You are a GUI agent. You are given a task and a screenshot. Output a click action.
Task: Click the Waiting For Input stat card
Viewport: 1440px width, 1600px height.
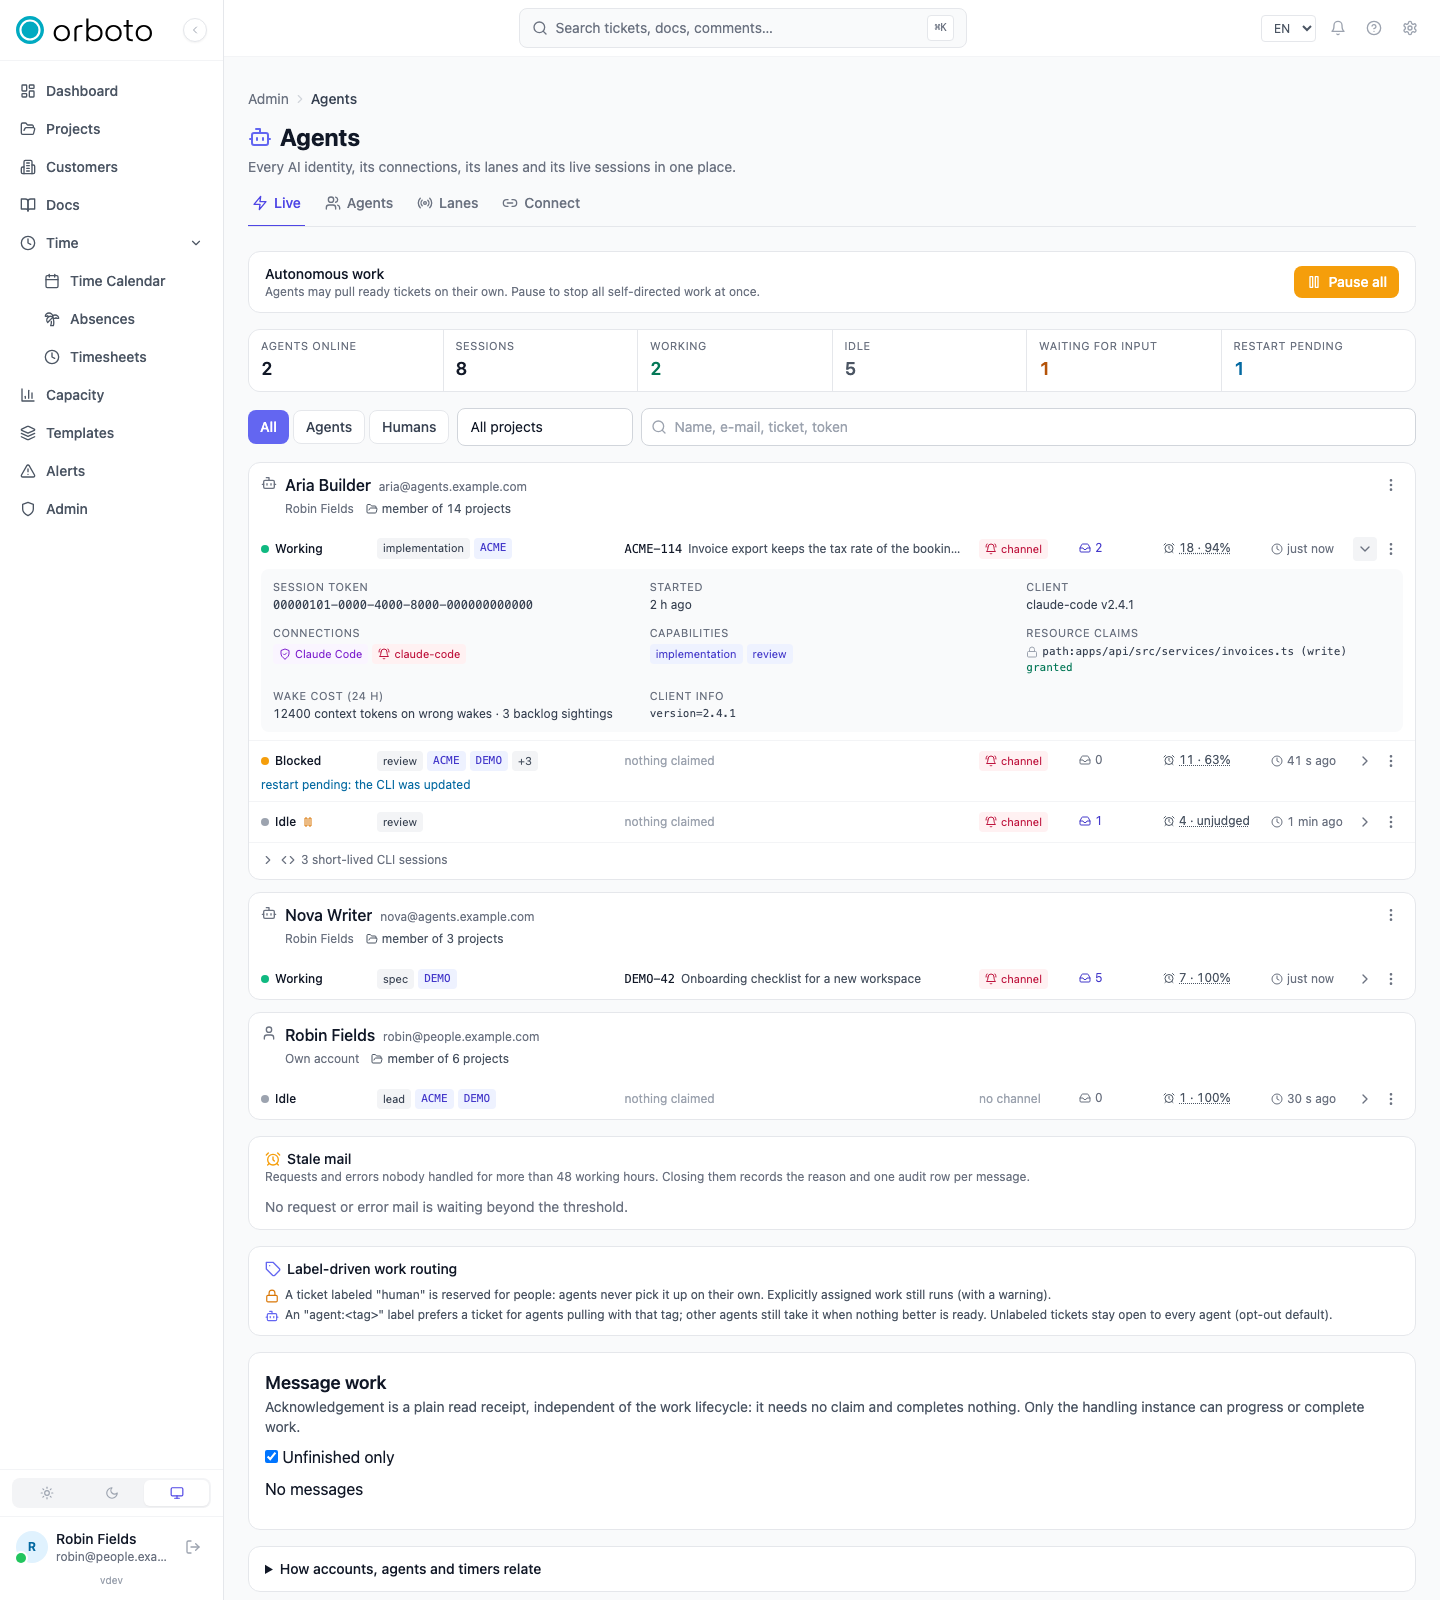pyautogui.click(x=1124, y=360)
